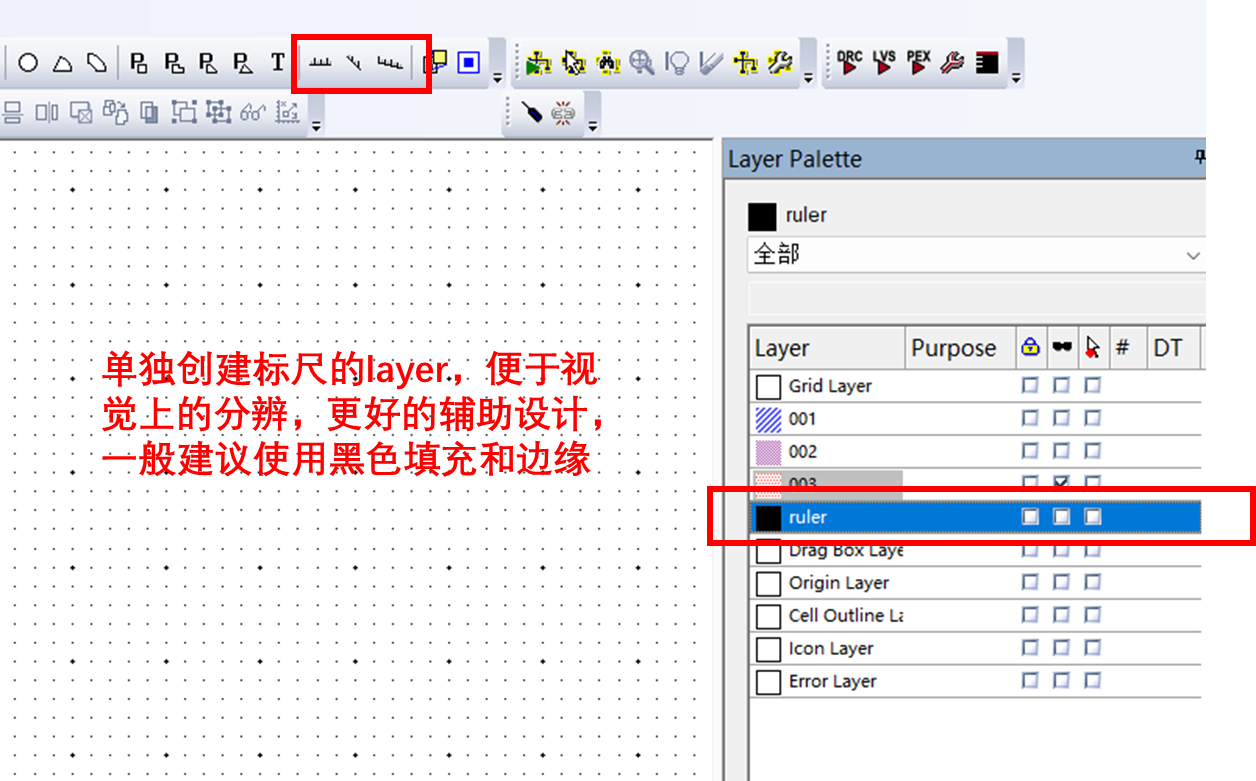The image size is (1256, 781).
Task: Click the Instance tool icon
Action: click(434, 63)
